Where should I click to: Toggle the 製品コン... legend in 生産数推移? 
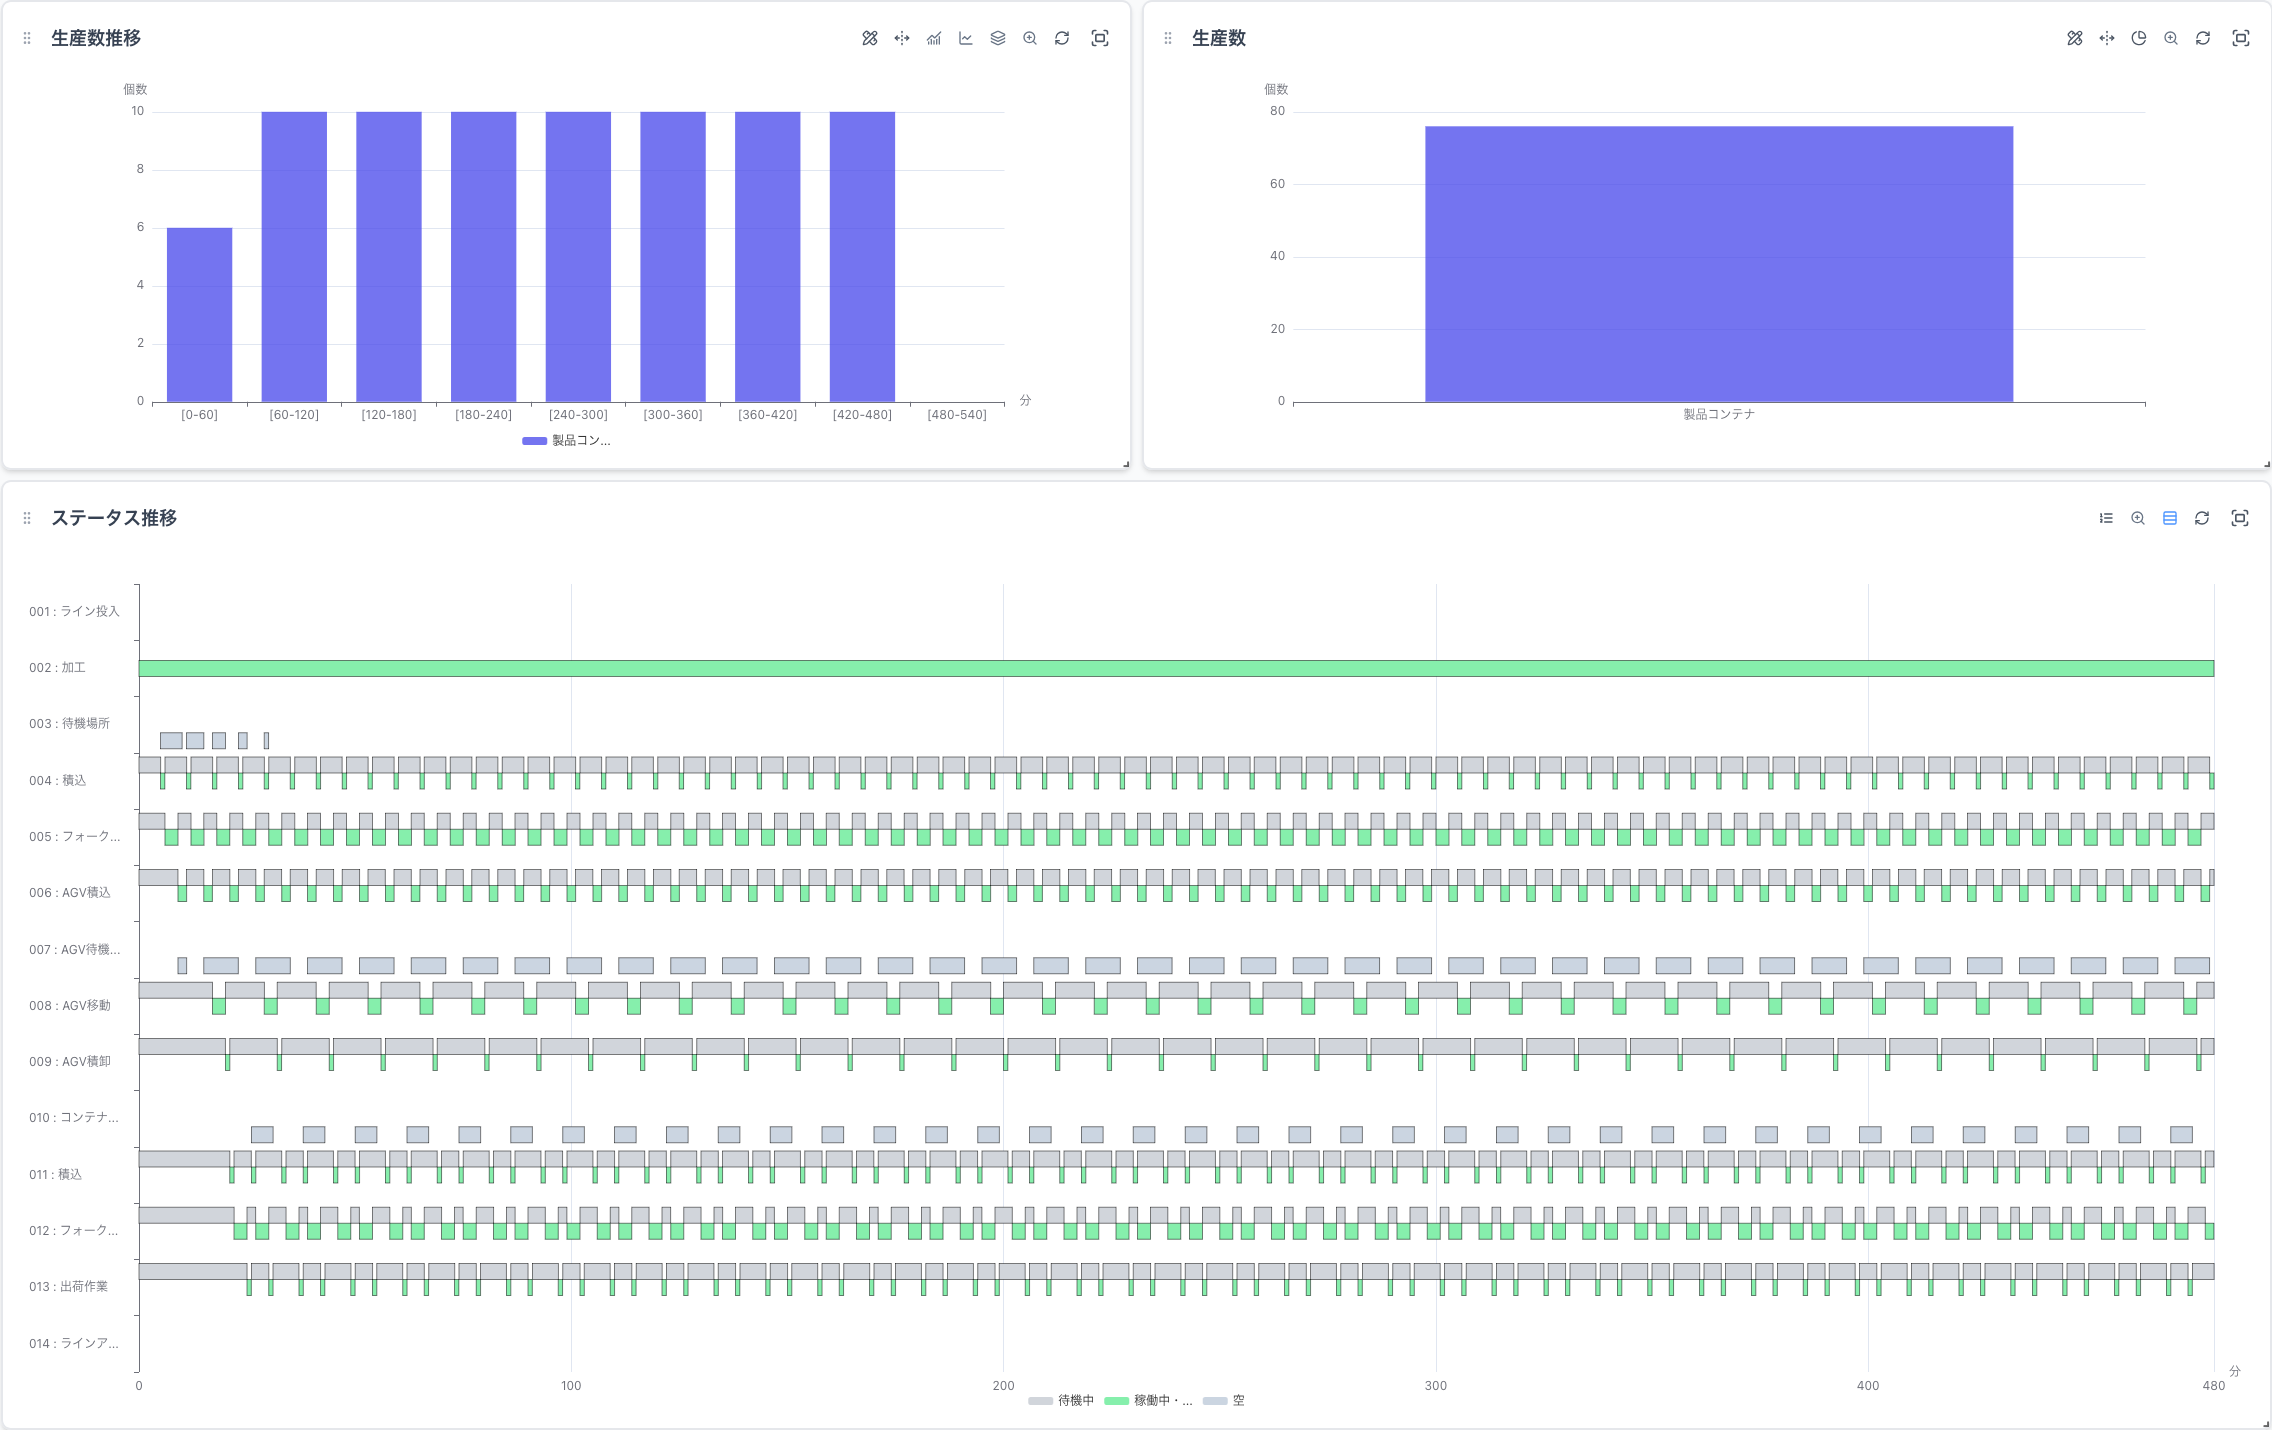pyautogui.click(x=566, y=441)
